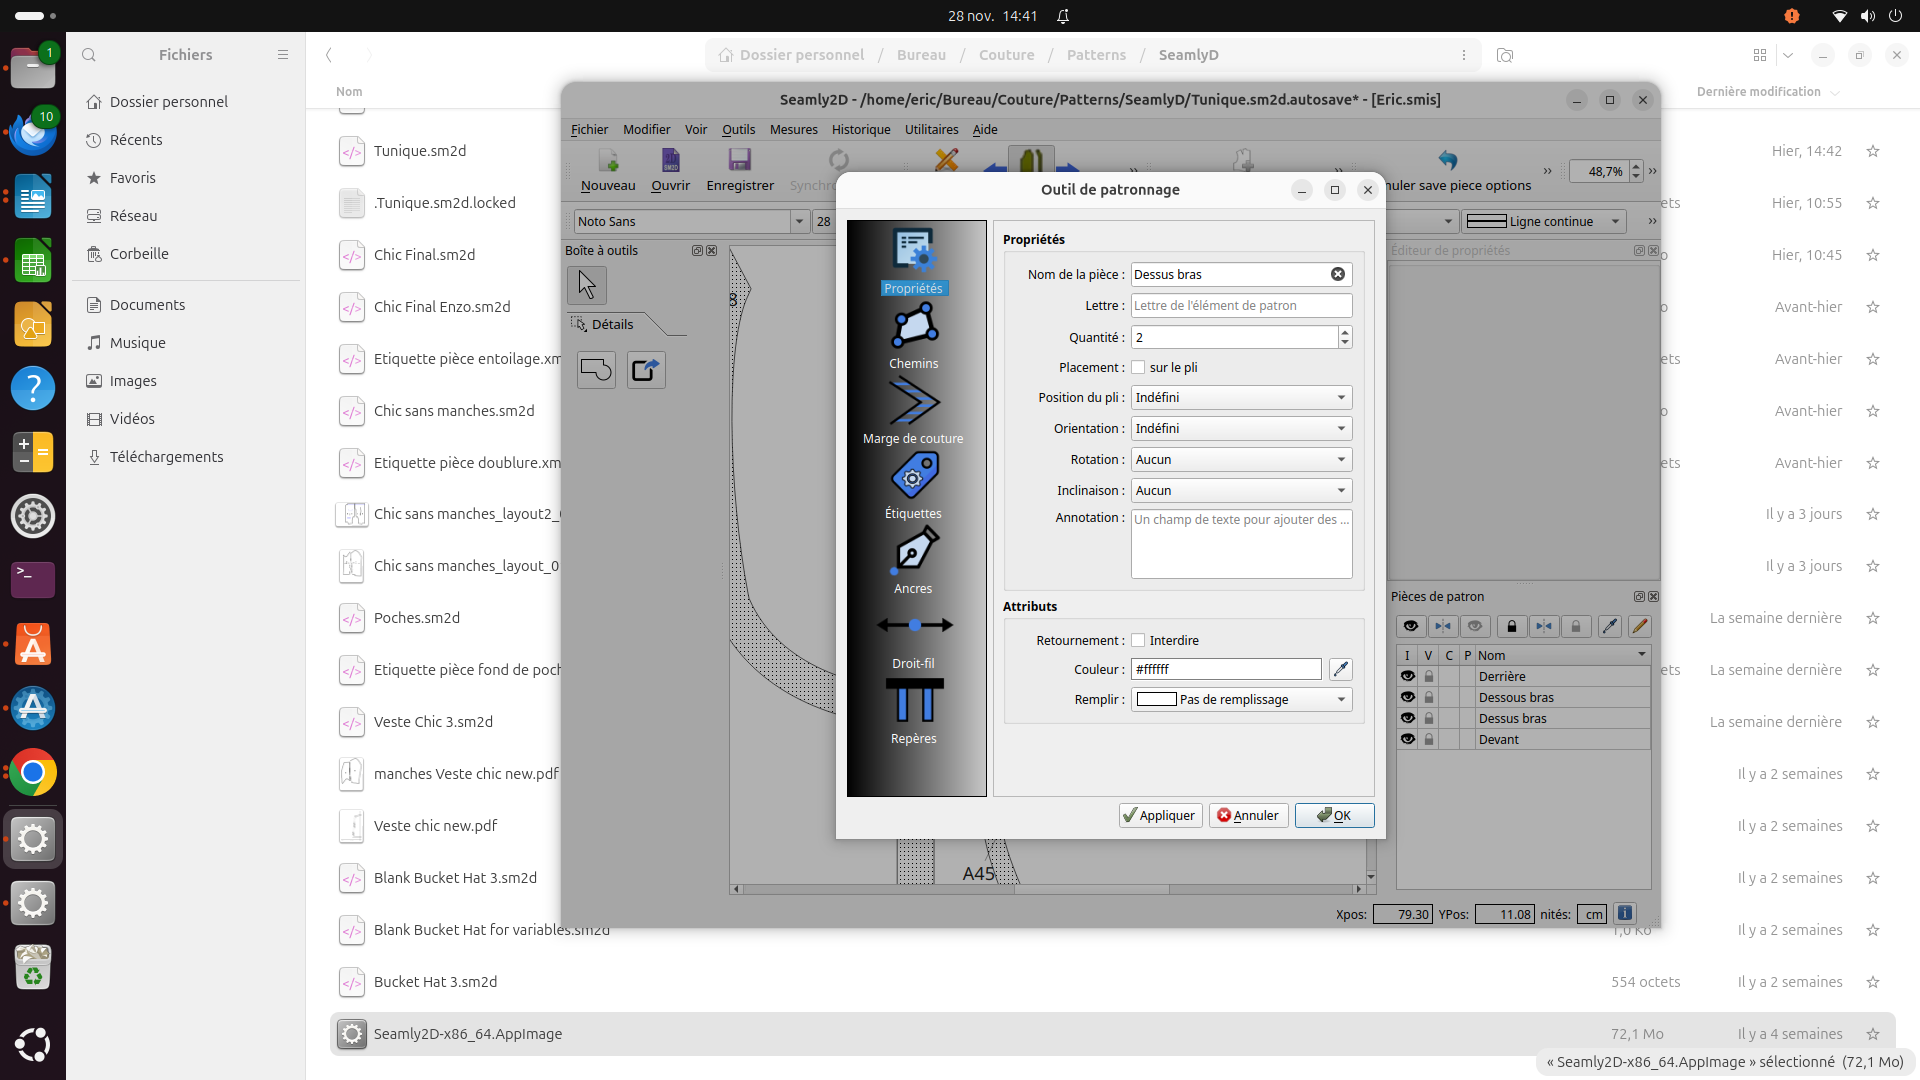Enable the 'sur le pli' checkbox
Image resolution: width=1920 pixels, height=1080 pixels.
tap(1138, 368)
